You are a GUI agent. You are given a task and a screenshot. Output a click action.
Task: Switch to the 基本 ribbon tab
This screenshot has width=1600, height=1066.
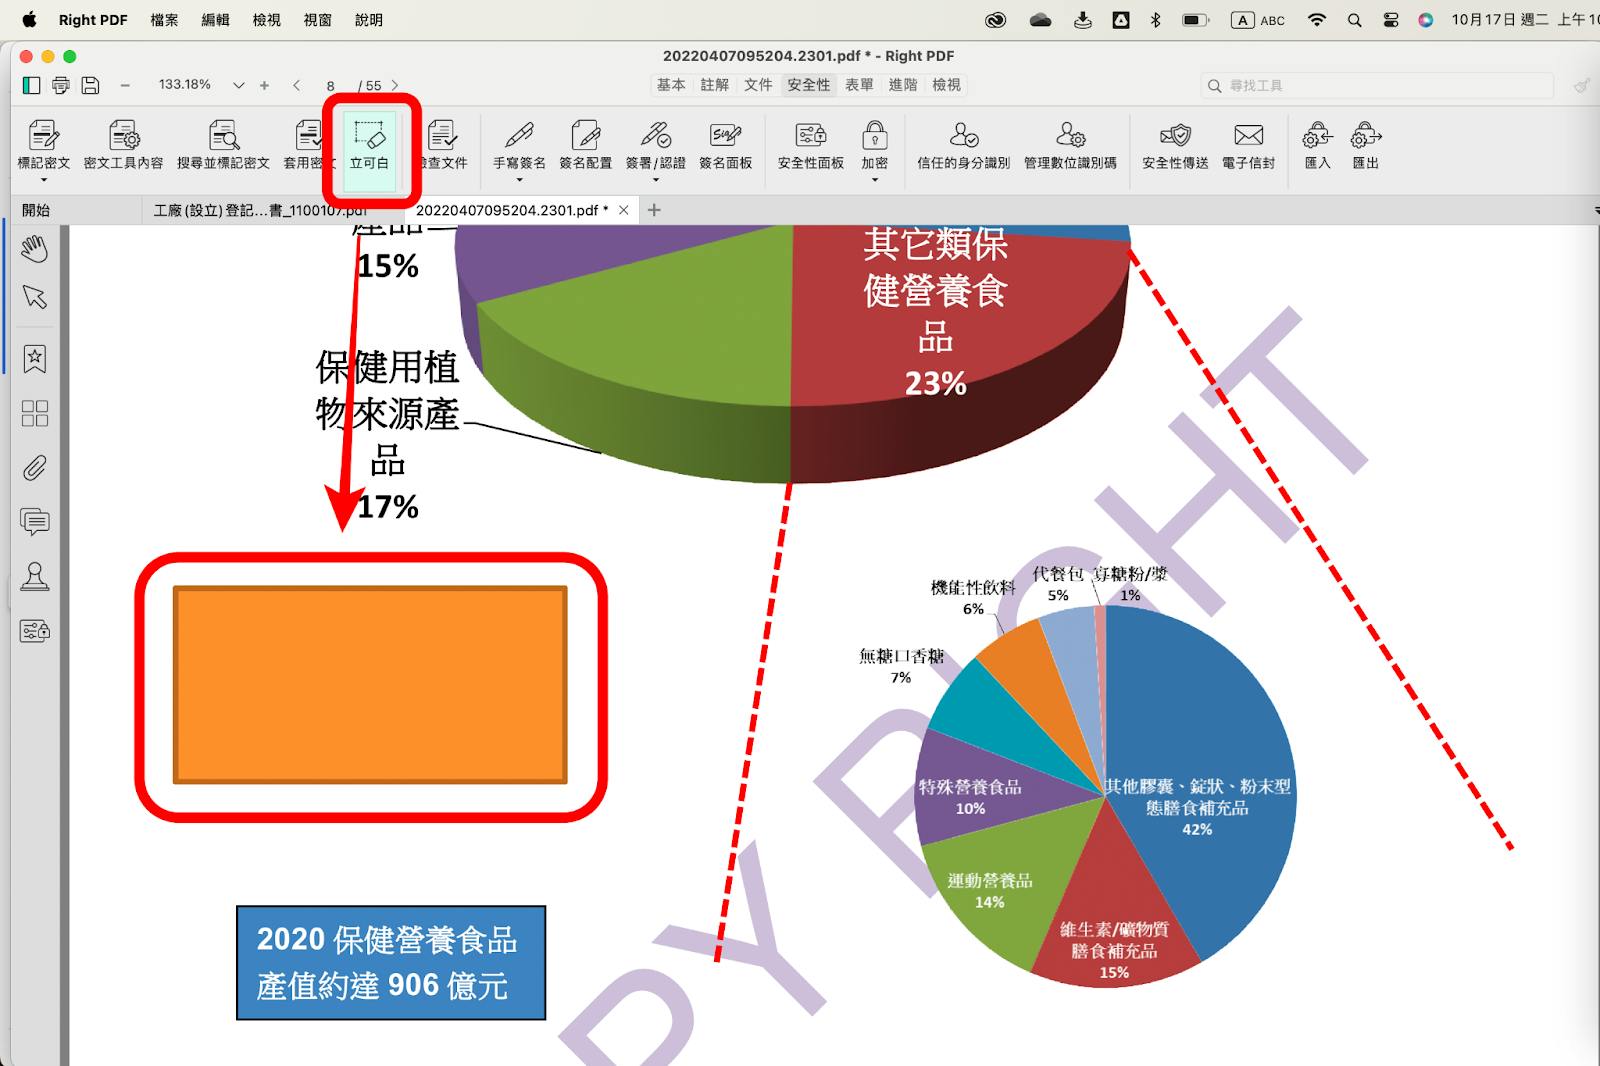click(x=671, y=85)
